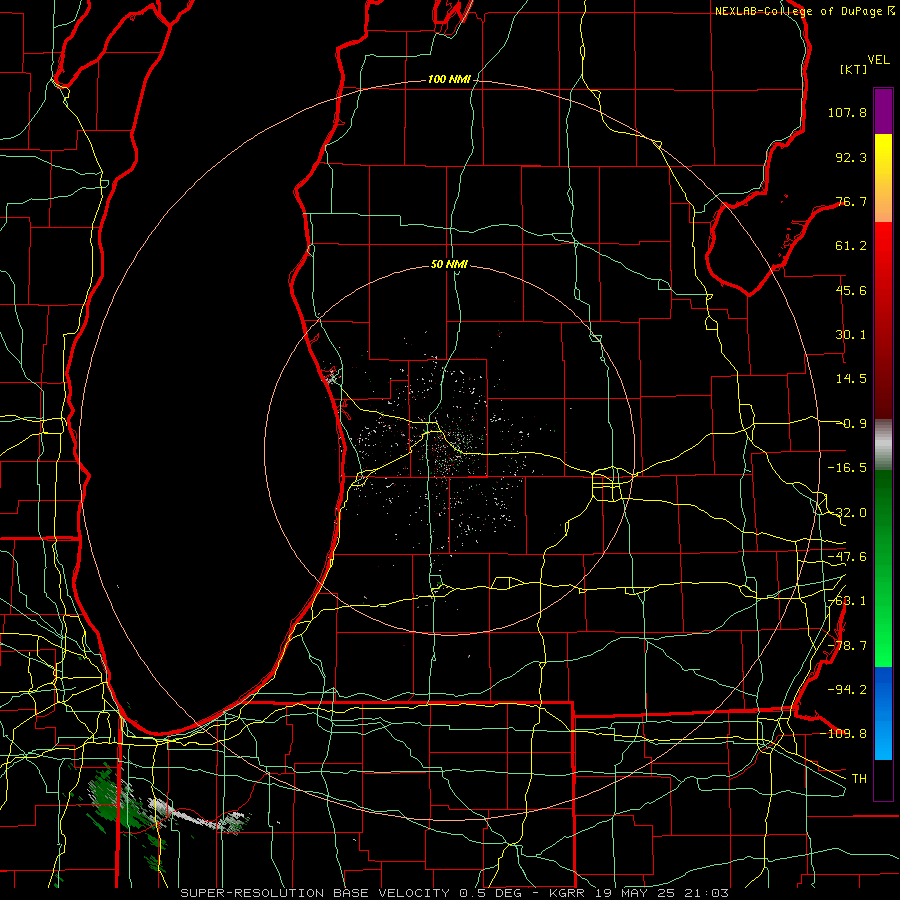
Task: Click the -94.2 scale value
Action: point(847,689)
